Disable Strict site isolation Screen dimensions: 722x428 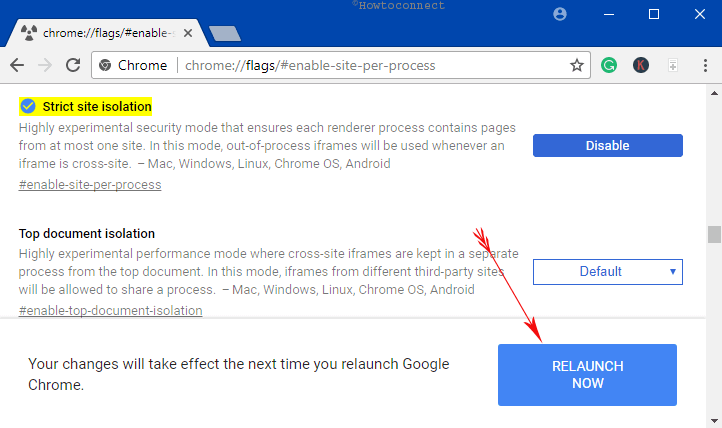pyautogui.click(x=607, y=145)
